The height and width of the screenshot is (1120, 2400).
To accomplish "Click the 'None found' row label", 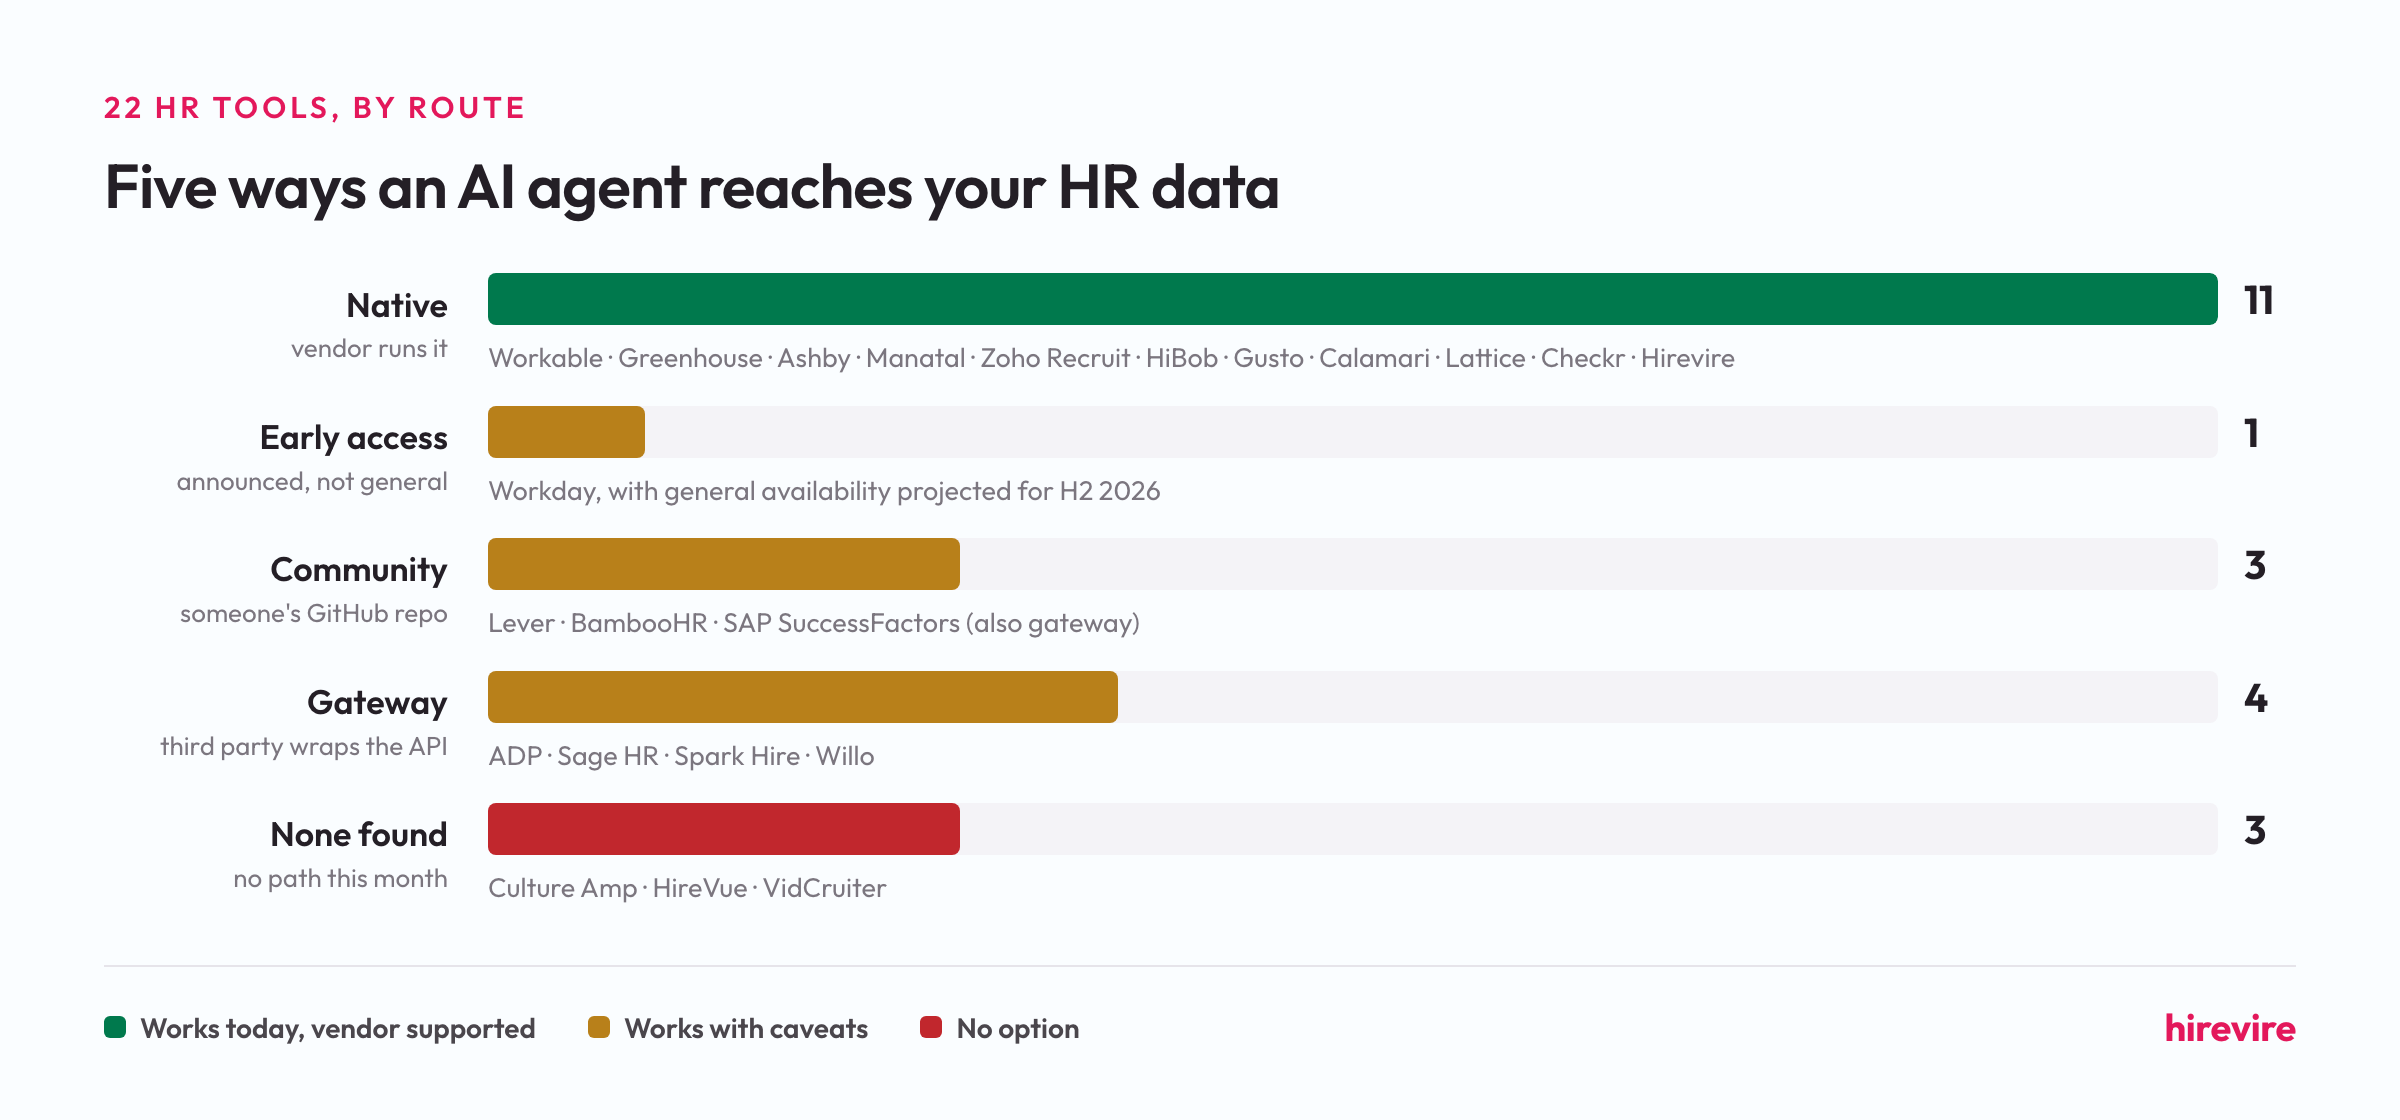I will pos(359,834).
